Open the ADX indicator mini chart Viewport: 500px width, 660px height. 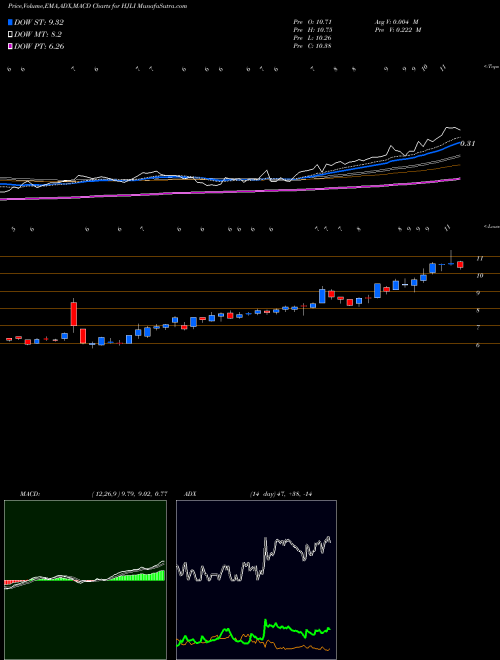(x=256, y=580)
